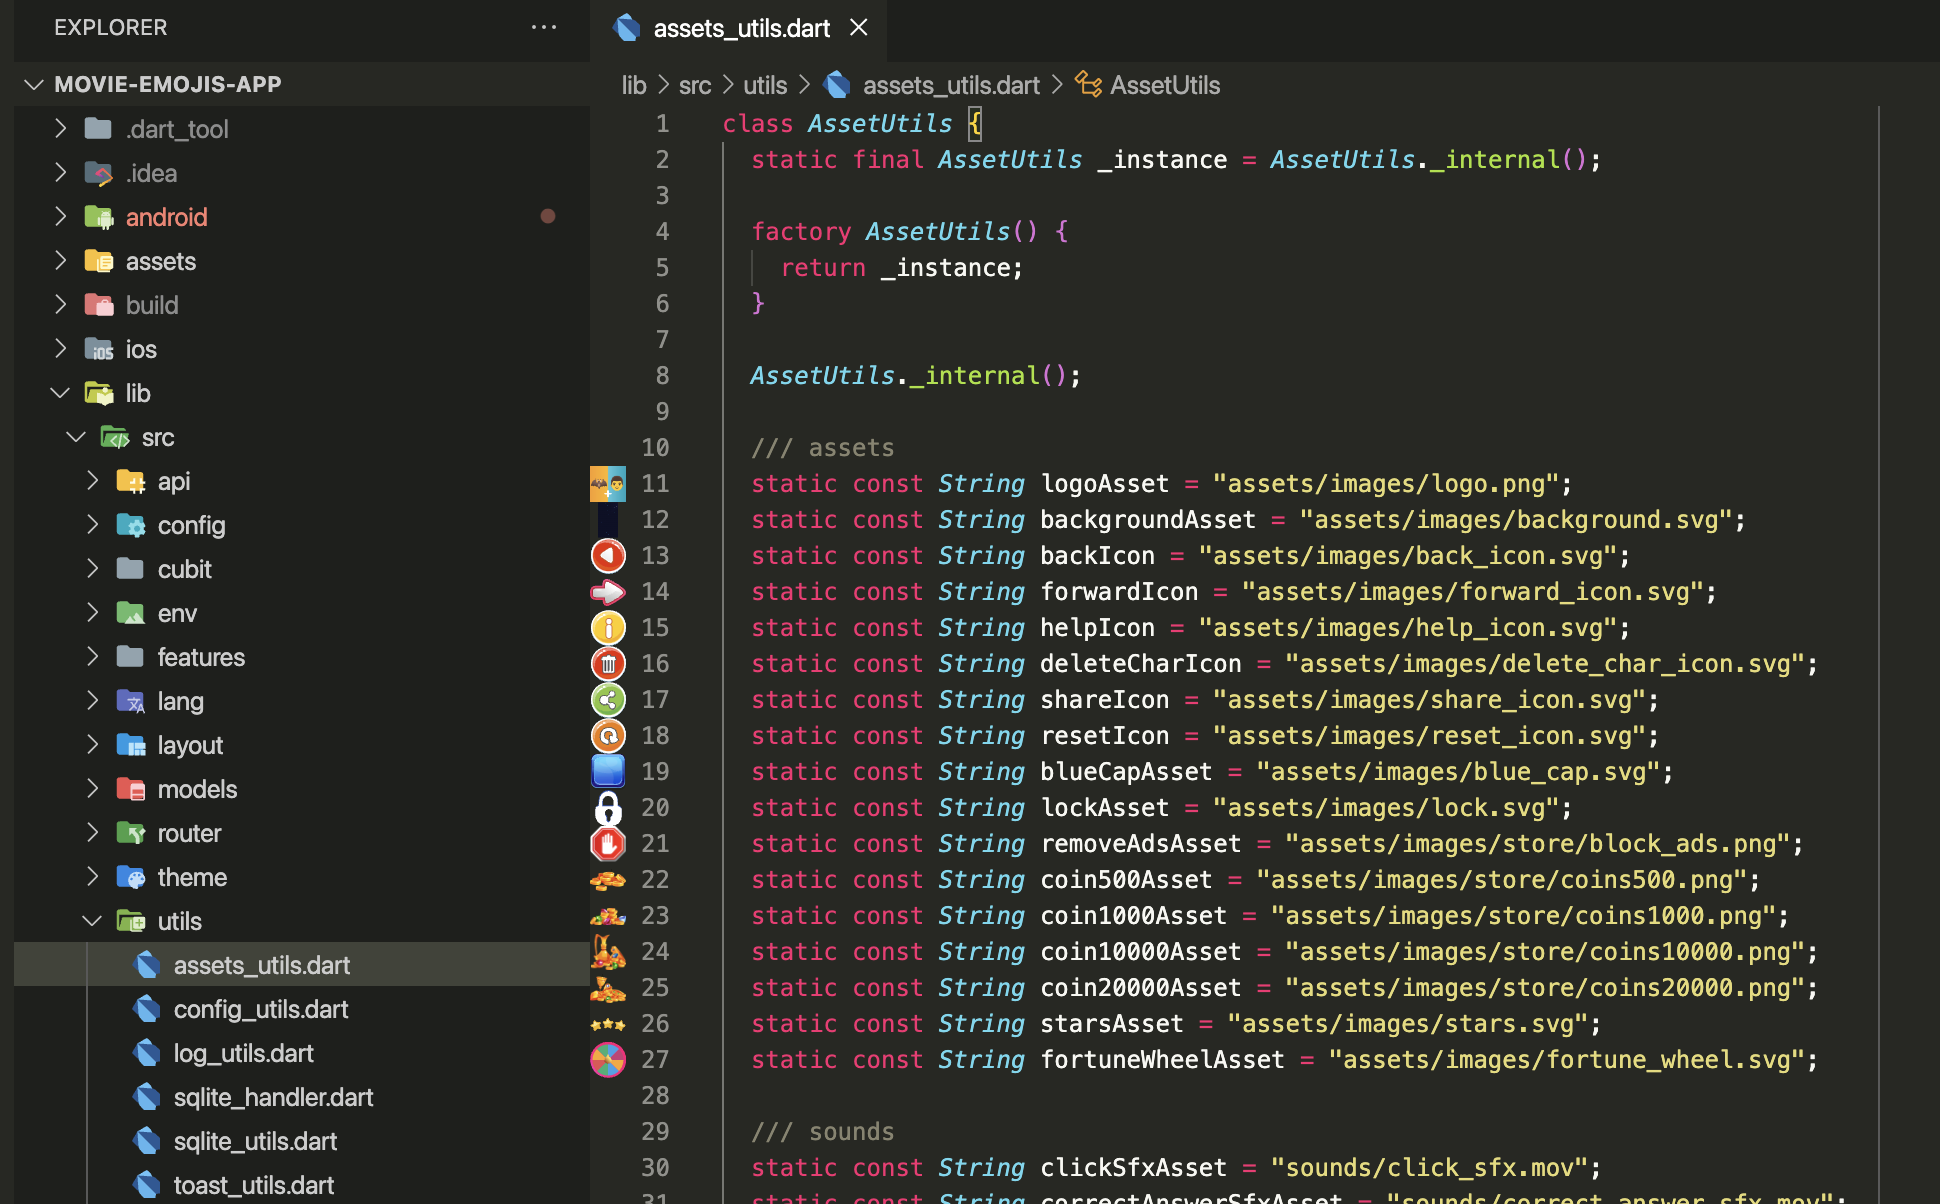Expand the build folder chevron
Viewport: 1940px width, 1204px height.
[x=61, y=304]
